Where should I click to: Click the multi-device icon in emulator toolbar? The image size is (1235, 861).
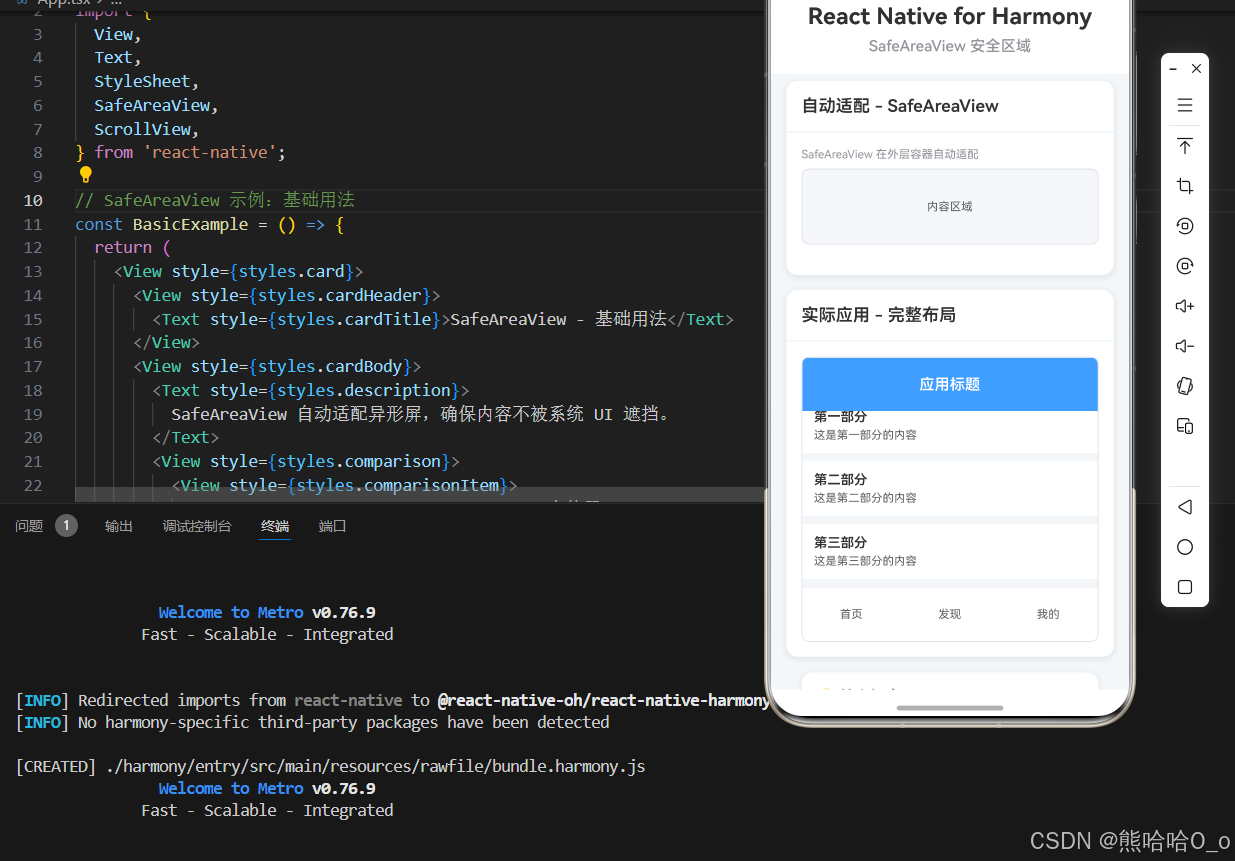click(x=1185, y=426)
